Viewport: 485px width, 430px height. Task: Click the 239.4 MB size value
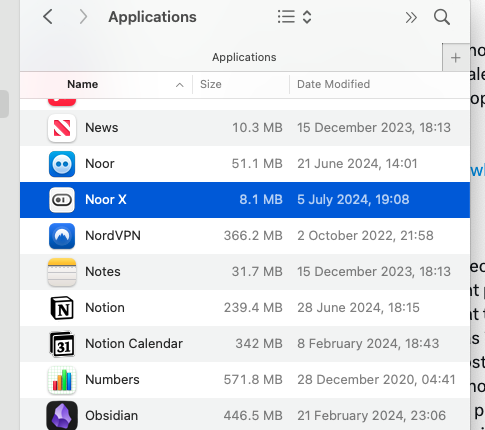click(253, 308)
